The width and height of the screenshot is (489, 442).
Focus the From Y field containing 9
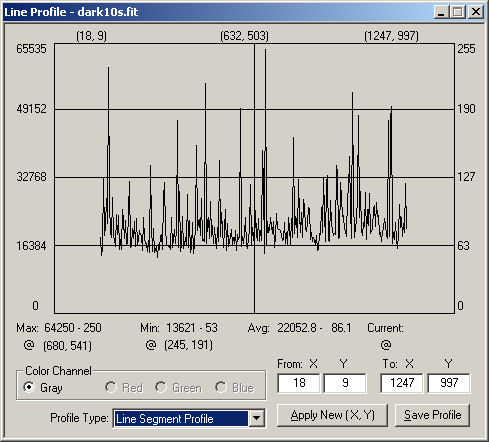click(345, 383)
